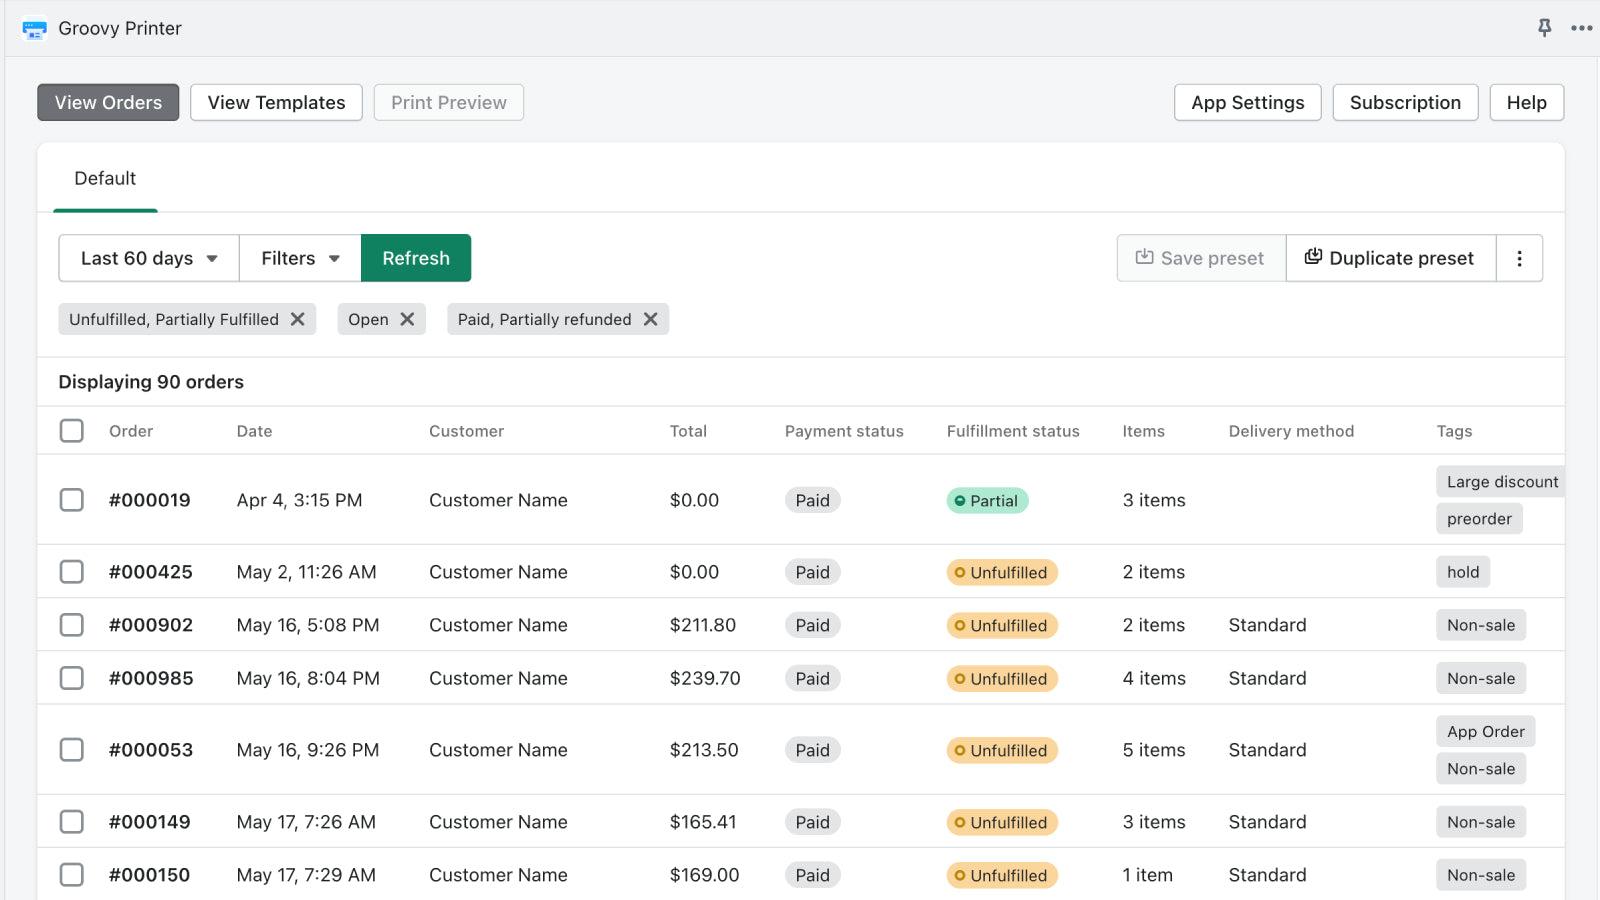
Task: Click Duplicate preset button
Action: [1390, 258]
